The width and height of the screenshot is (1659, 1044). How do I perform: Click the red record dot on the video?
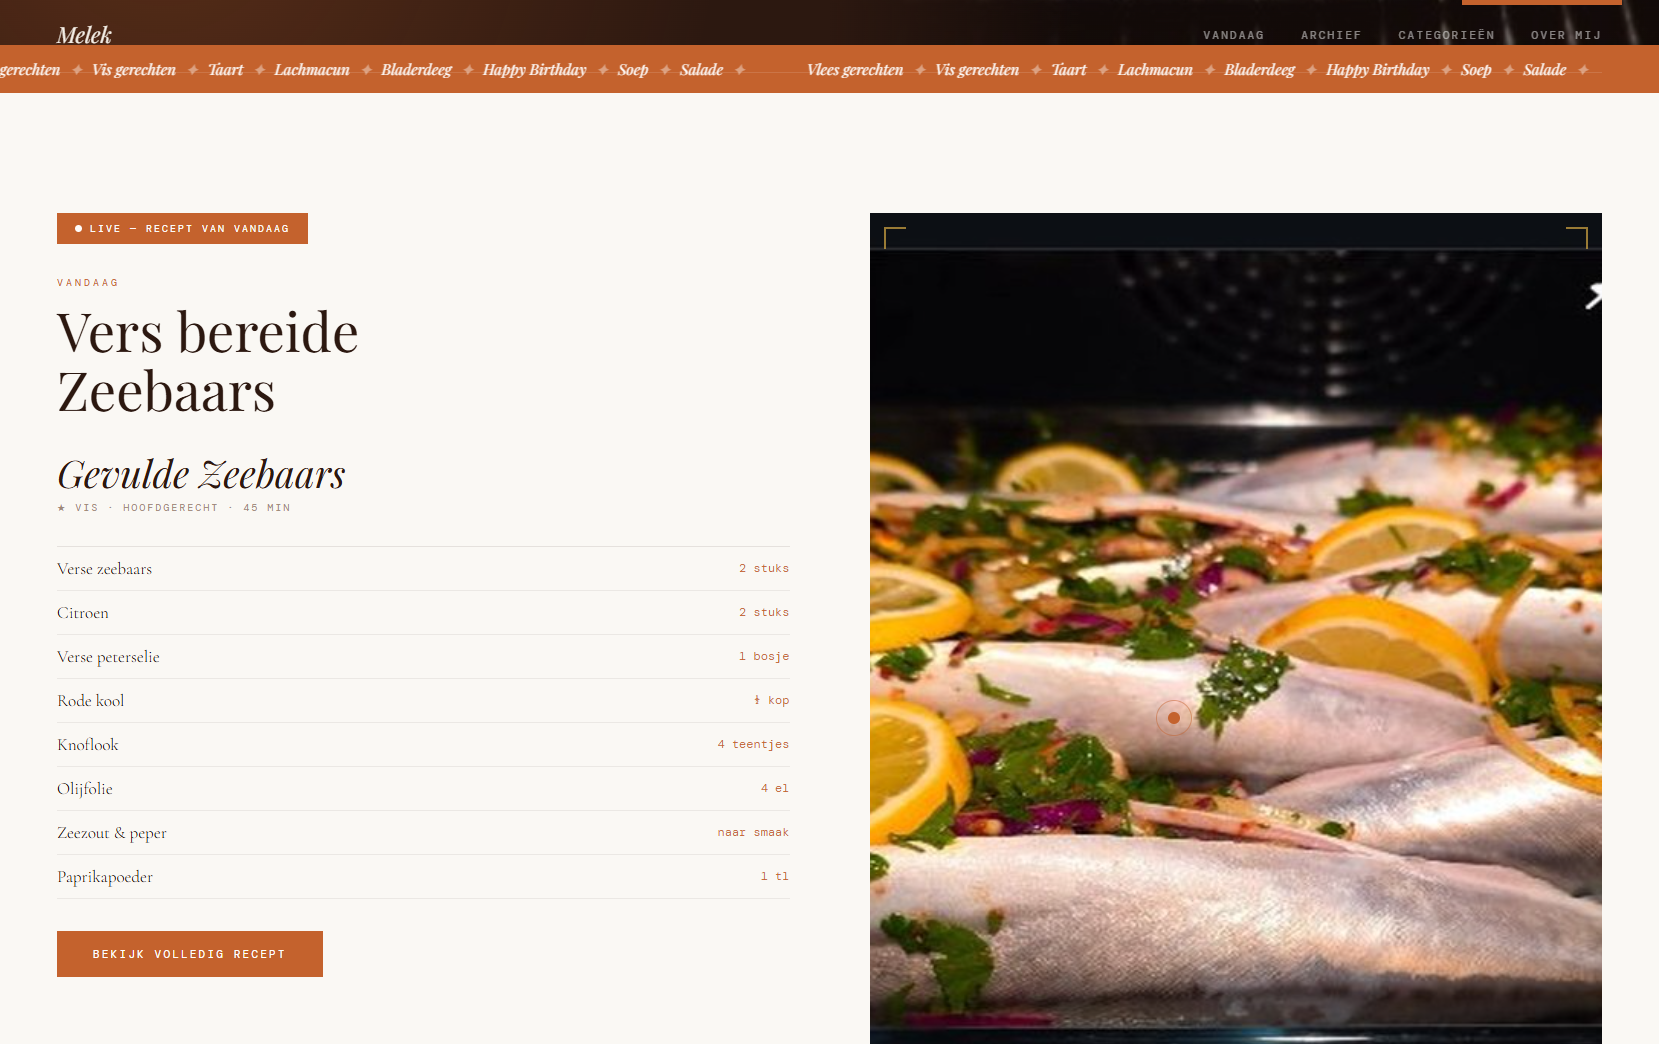tap(1174, 718)
